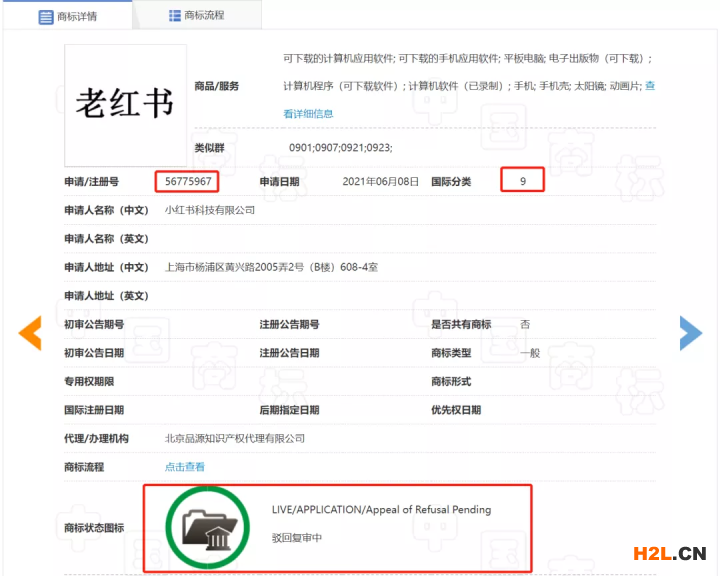
Task: Click the 商标流程 grid icon
Action: pyautogui.click(x=174, y=16)
